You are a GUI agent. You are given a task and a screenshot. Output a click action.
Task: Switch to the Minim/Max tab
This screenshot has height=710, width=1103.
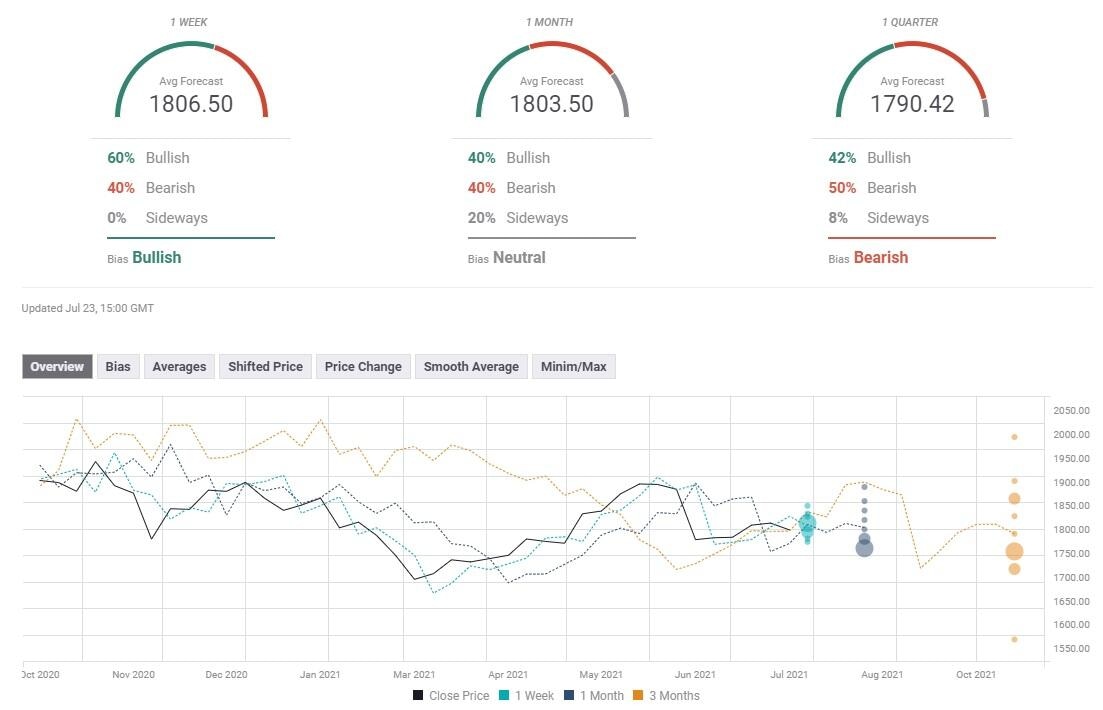click(573, 366)
